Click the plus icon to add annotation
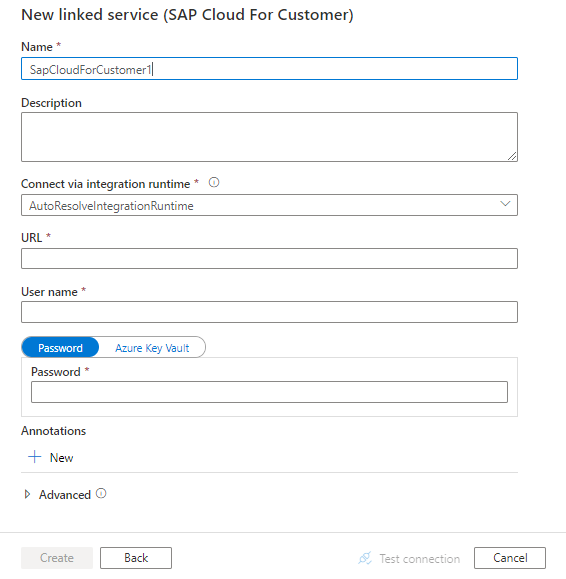The image size is (566, 579). click(35, 457)
